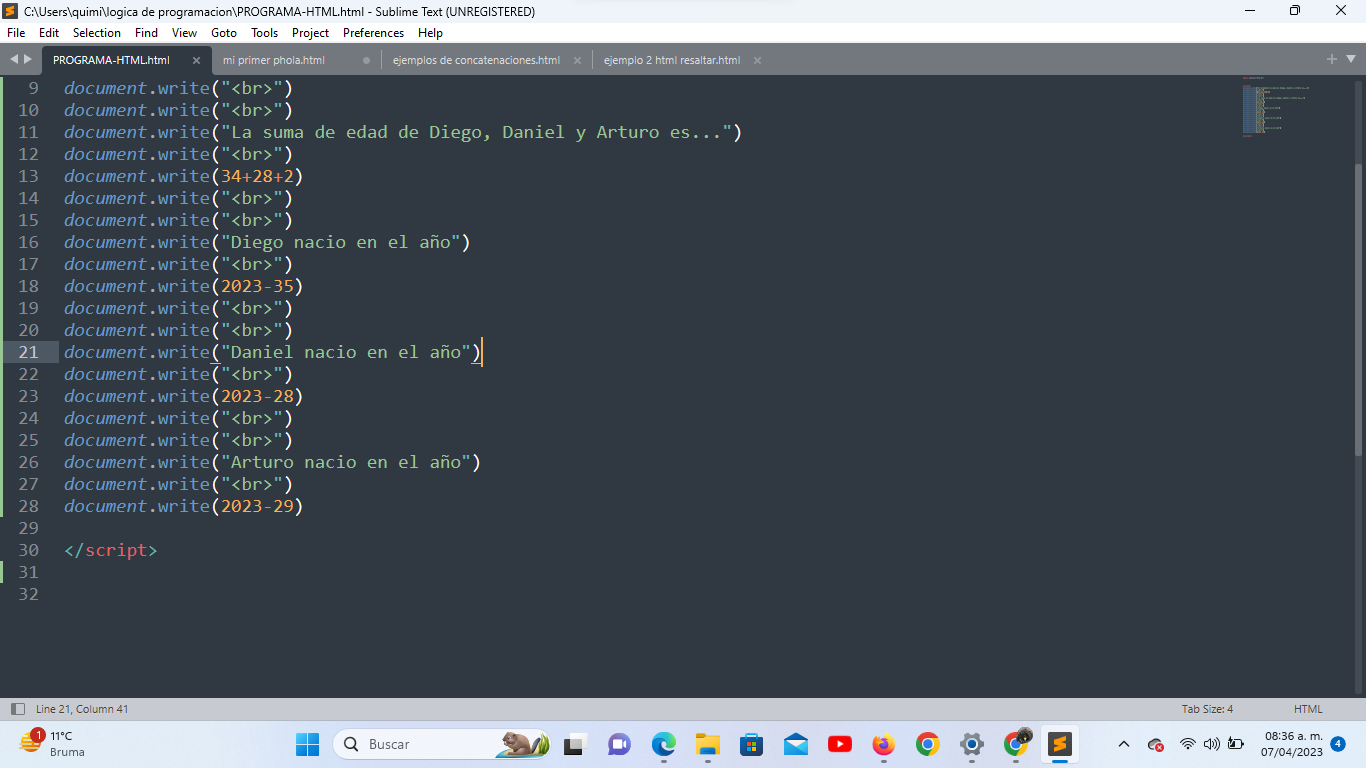Open Microsoft Store from taskbar

point(751,744)
